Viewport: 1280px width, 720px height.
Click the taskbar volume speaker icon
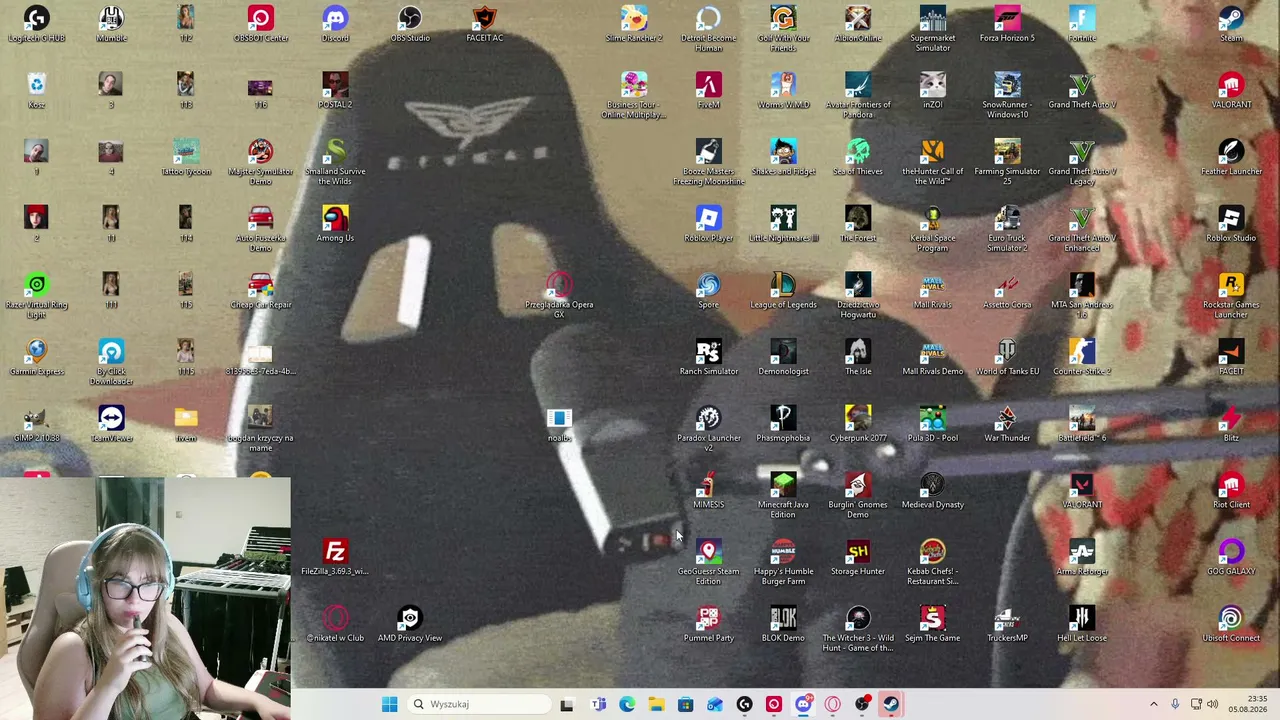coord(1213,704)
